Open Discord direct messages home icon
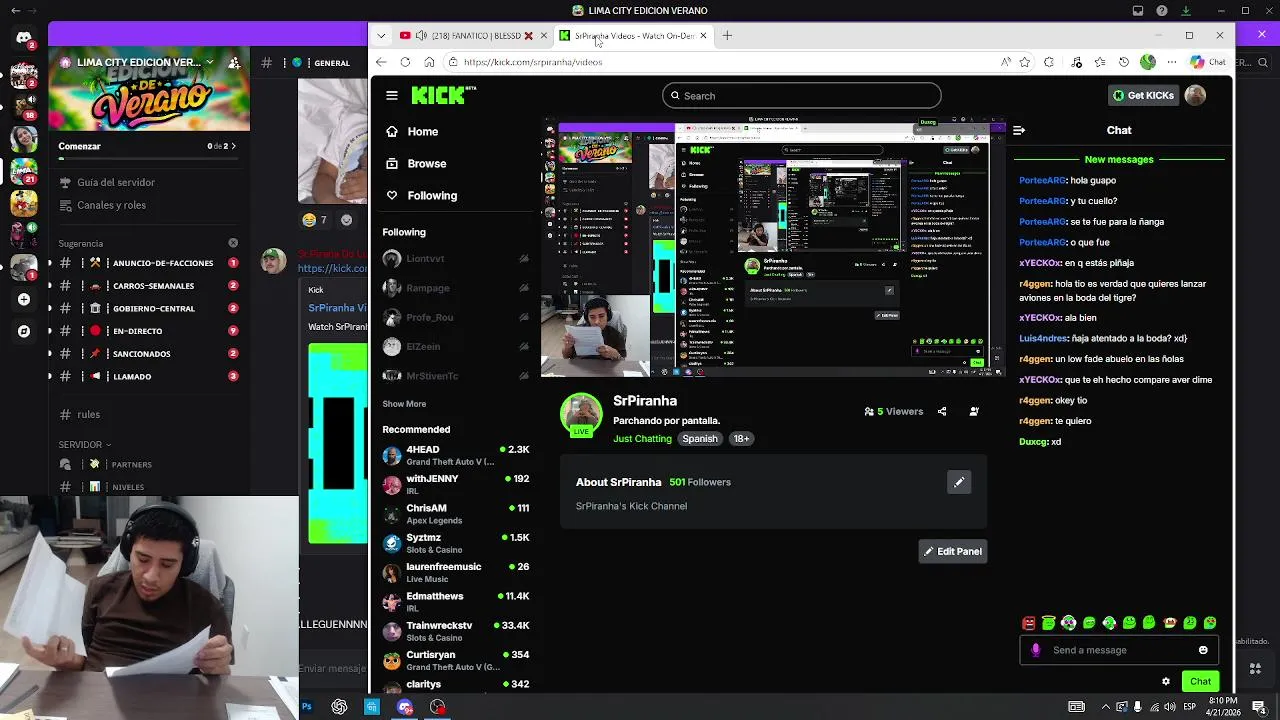Screen dimensions: 1280x720 pyautogui.click(x=24, y=38)
